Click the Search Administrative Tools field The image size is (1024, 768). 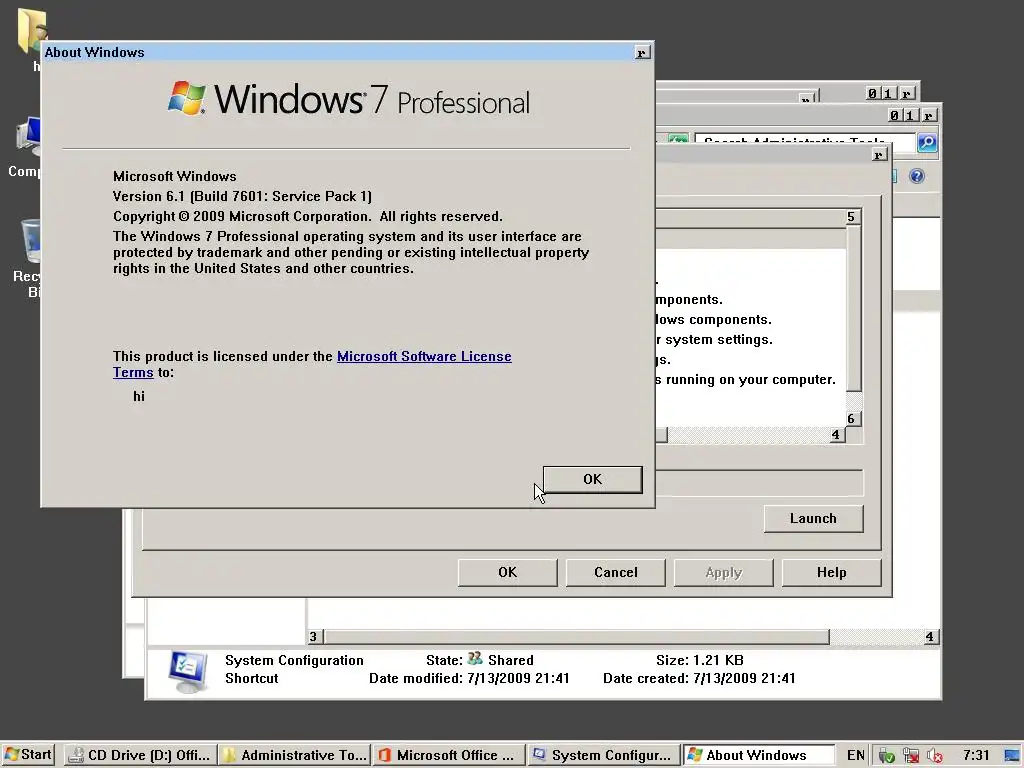pyautogui.click(x=805, y=142)
